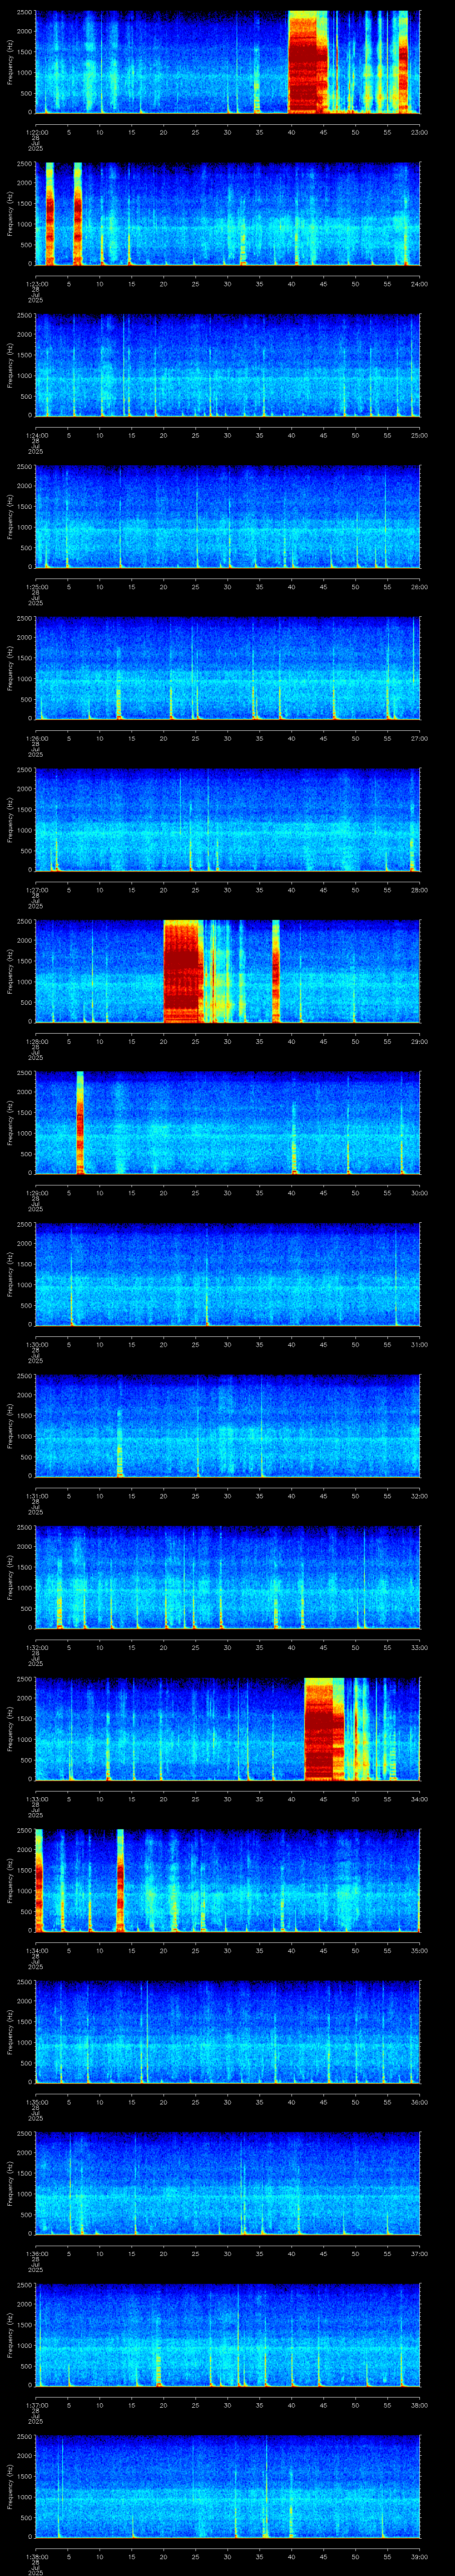Choose the spectrogram panel starting at 1:32:00

pos(227,1577)
